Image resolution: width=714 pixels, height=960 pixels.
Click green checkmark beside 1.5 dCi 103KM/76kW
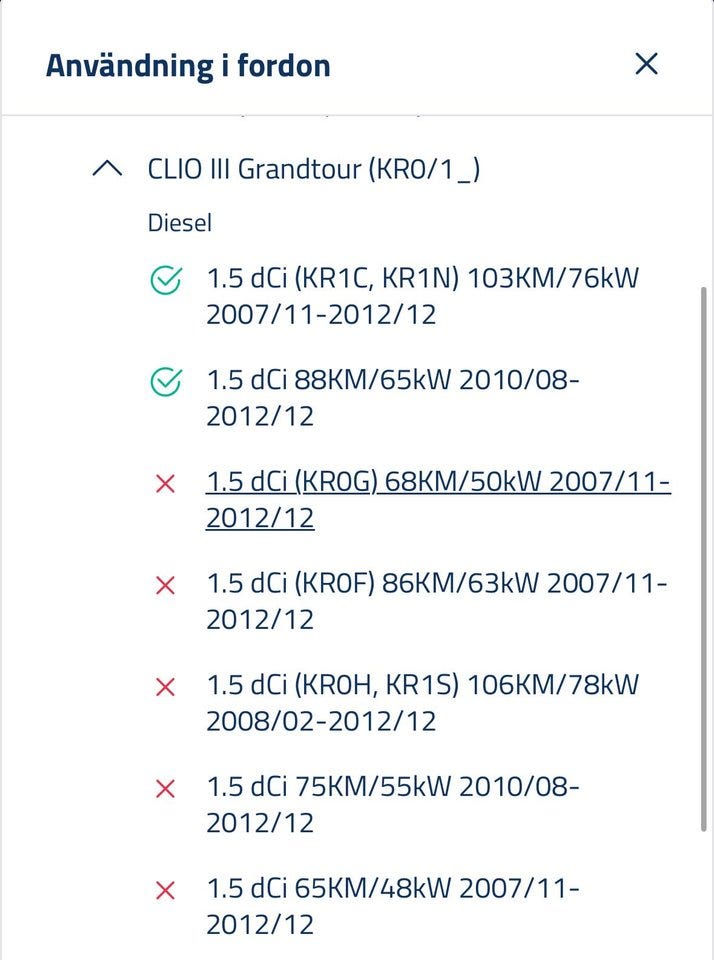[166, 283]
